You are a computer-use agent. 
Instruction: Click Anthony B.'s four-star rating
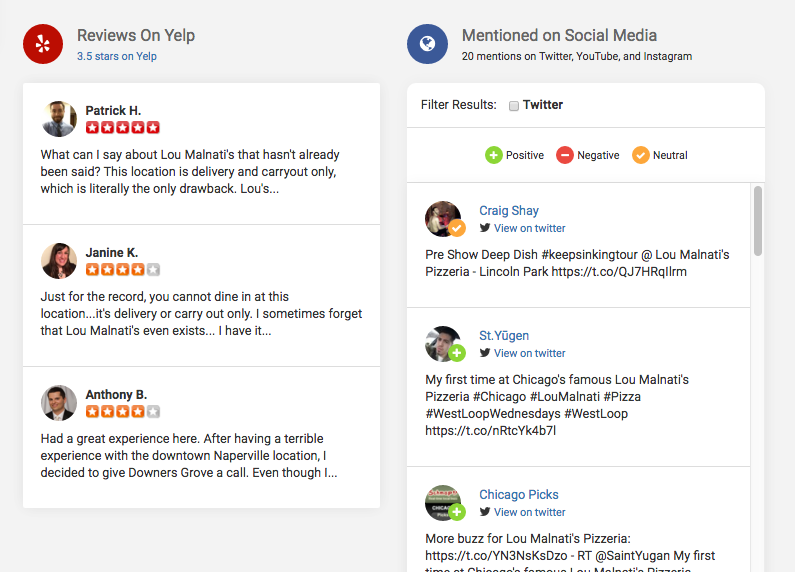point(123,411)
